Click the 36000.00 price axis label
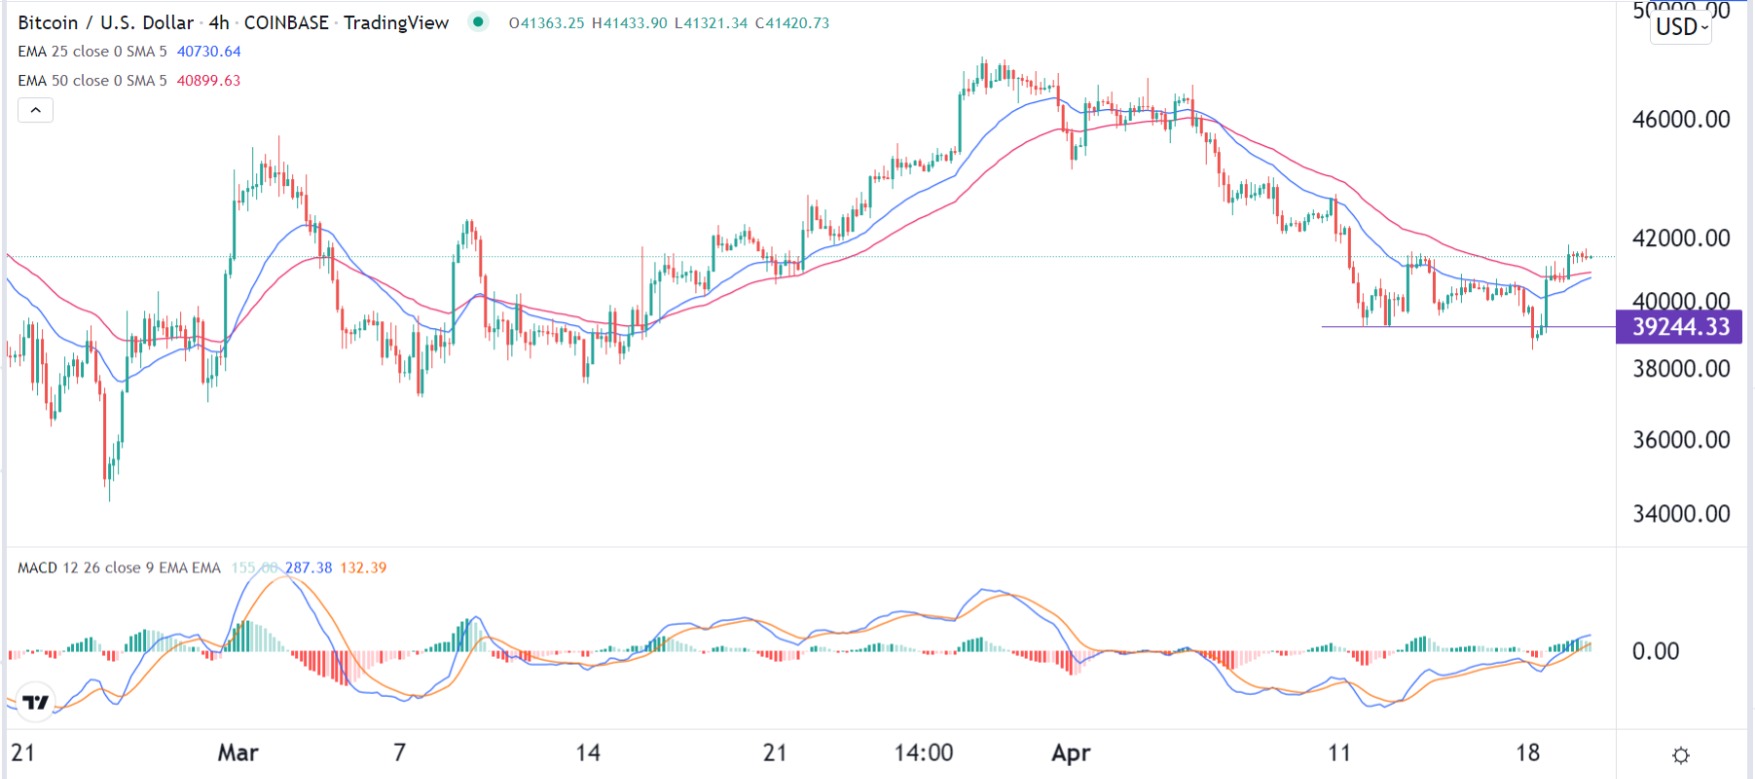Image resolution: width=1755 pixels, height=779 pixels. click(x=1681, y=440)
